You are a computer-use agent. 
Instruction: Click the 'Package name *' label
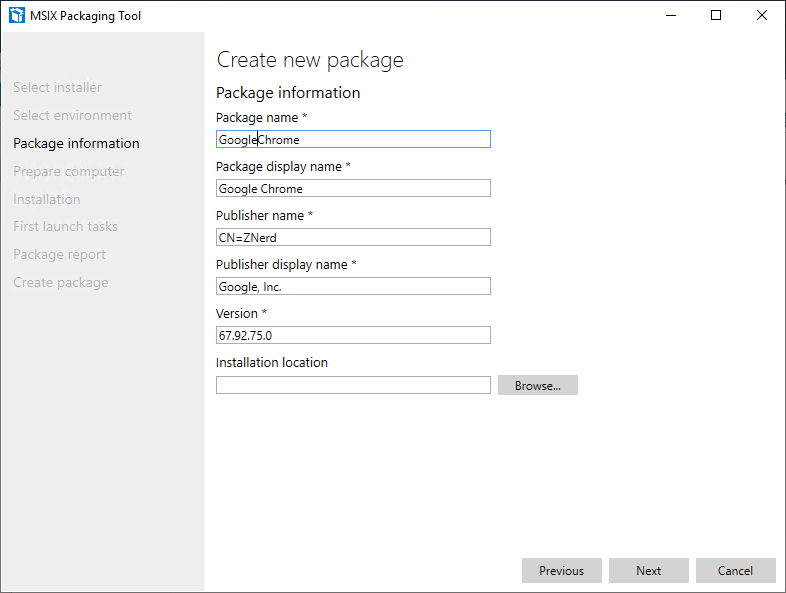point(261,118)
